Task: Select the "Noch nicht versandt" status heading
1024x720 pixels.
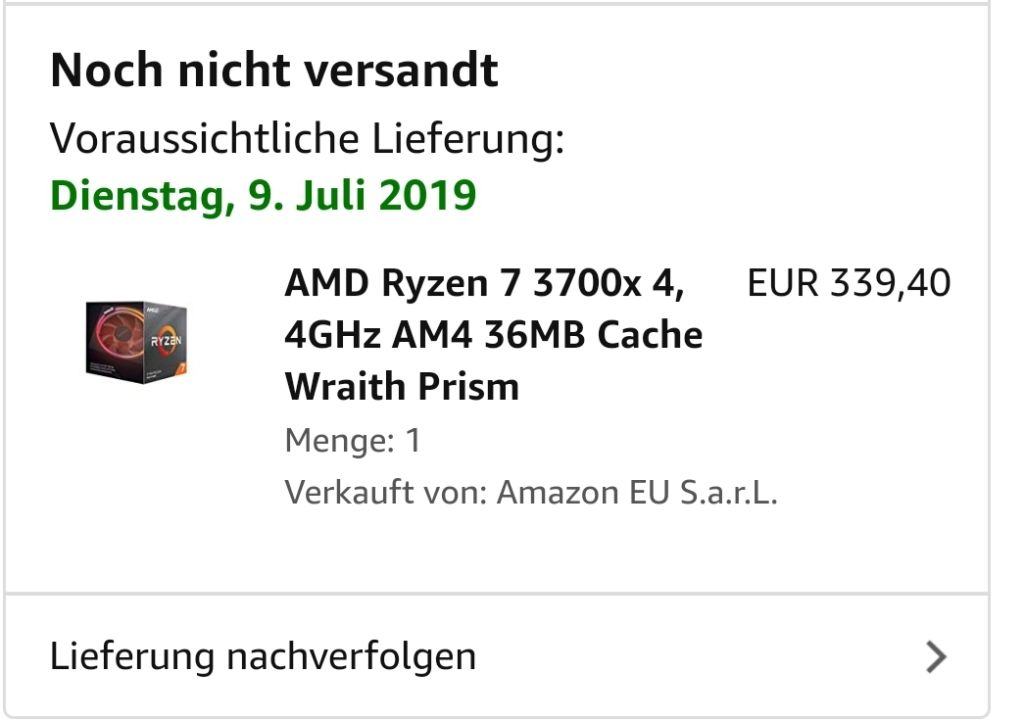Action: pos(273,71)
